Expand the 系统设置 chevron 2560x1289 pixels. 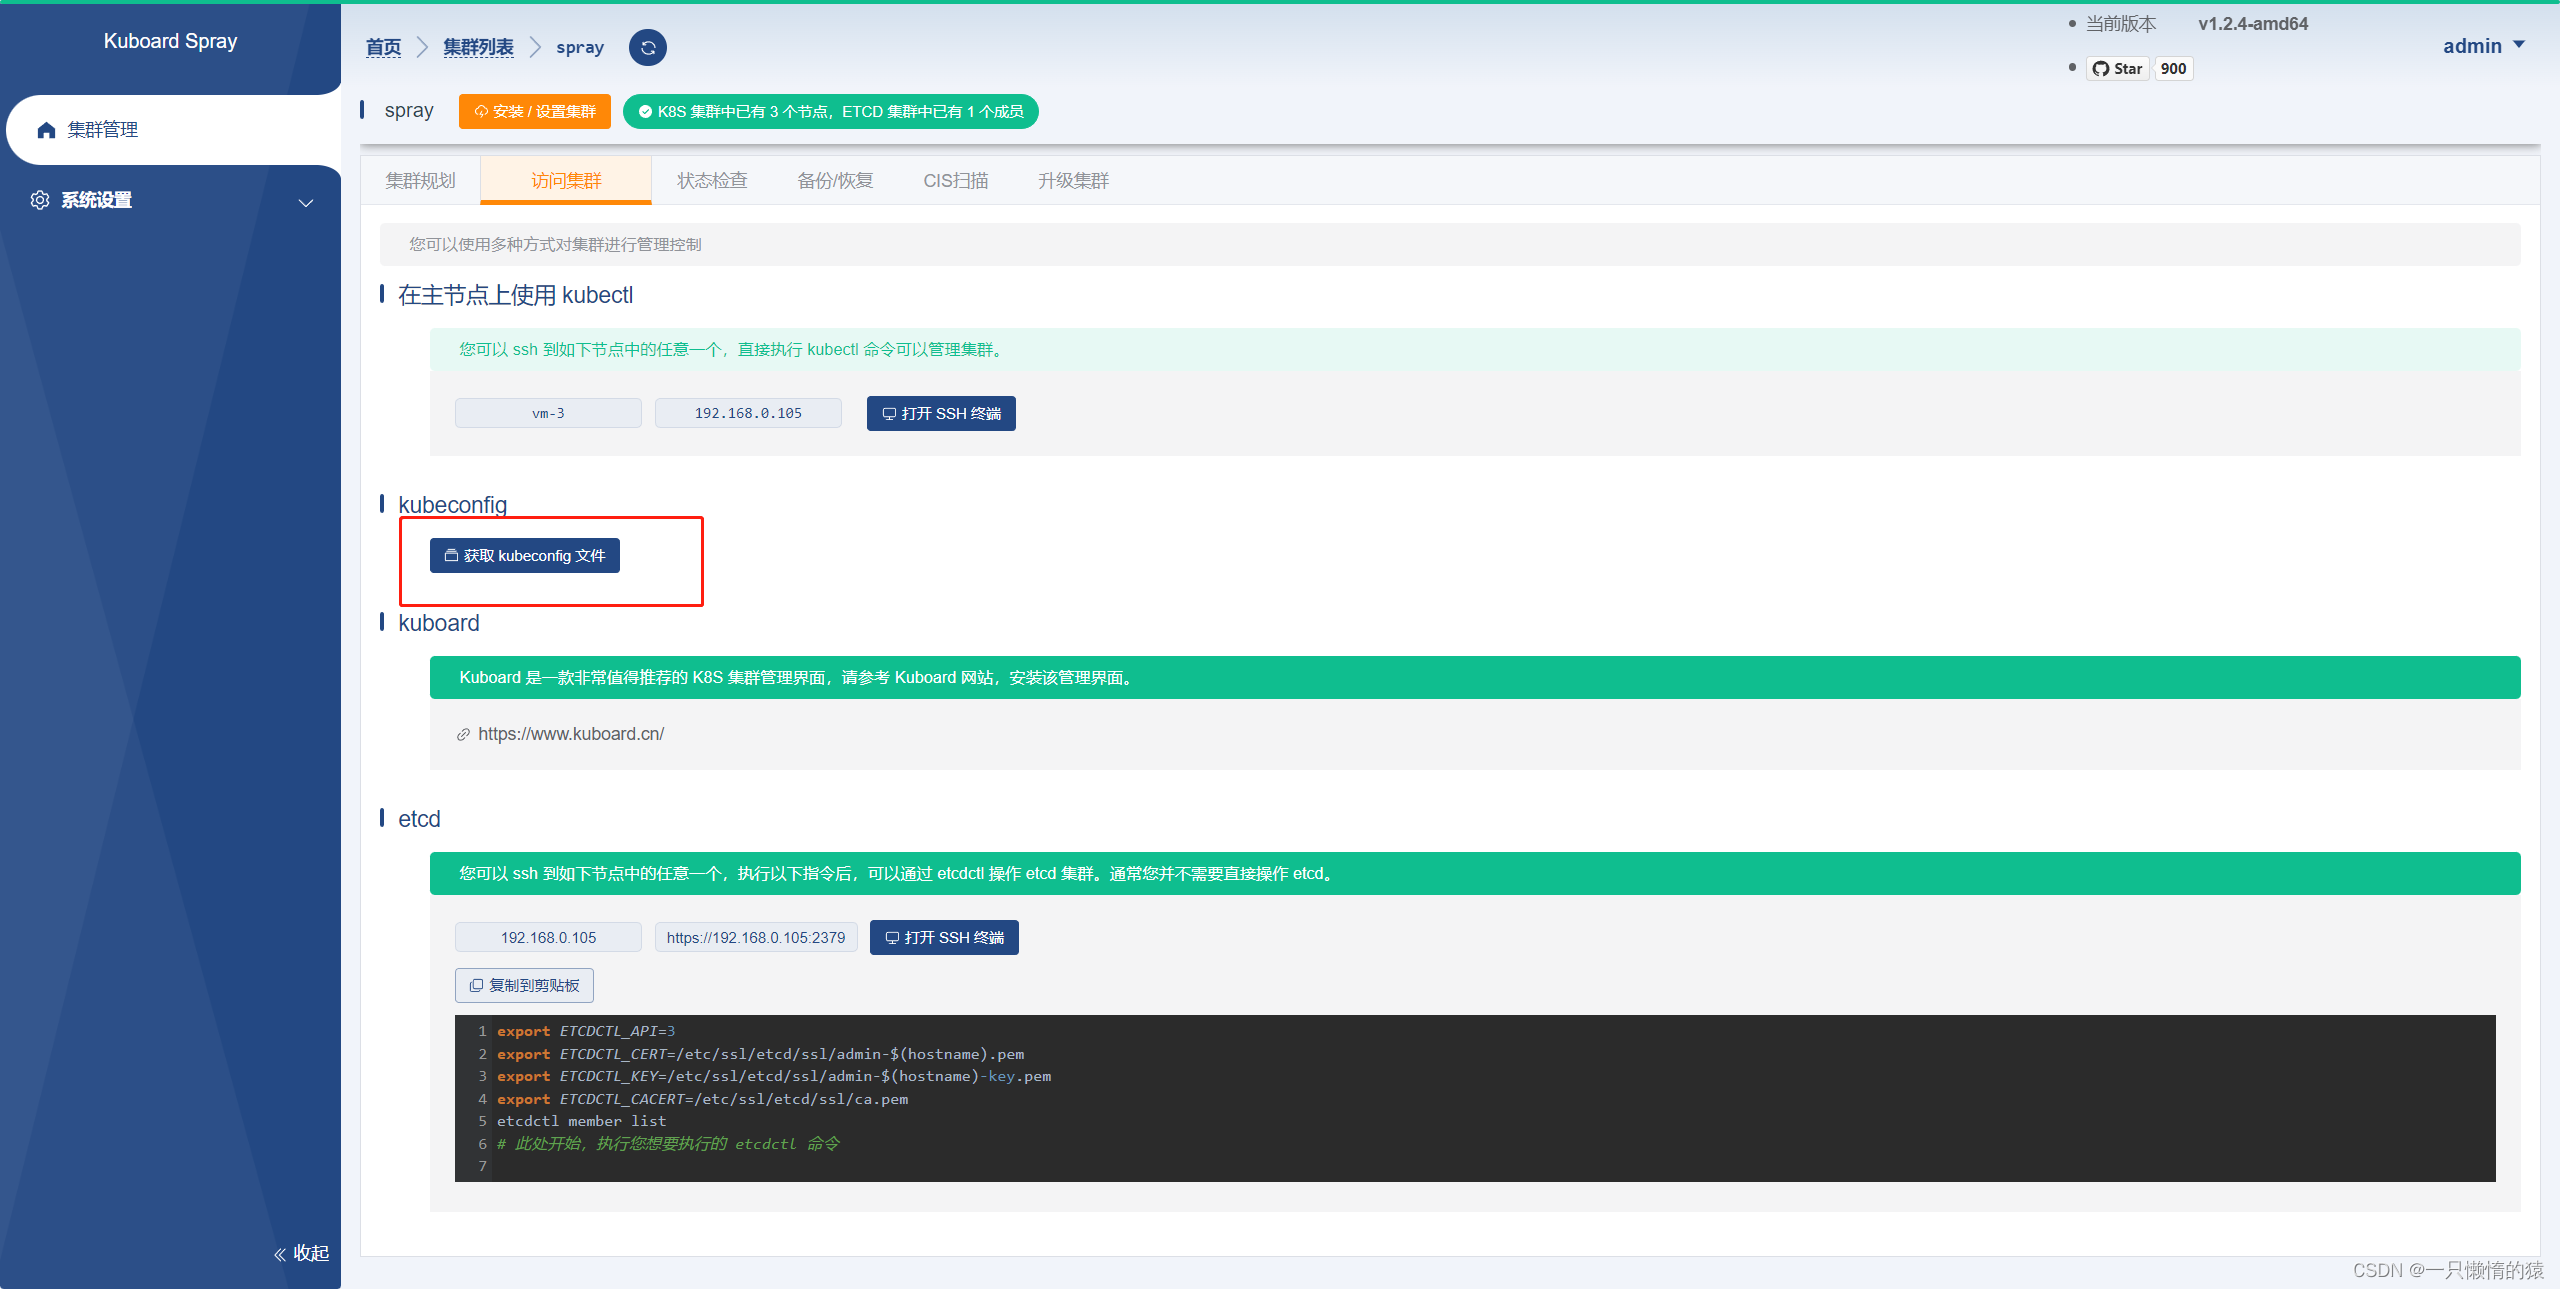coord(306,203)
